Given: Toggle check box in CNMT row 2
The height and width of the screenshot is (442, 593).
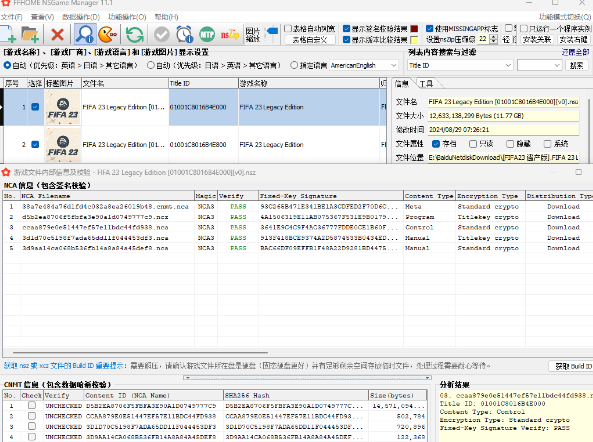Looking at the screenshot, I should click(32, 416).
